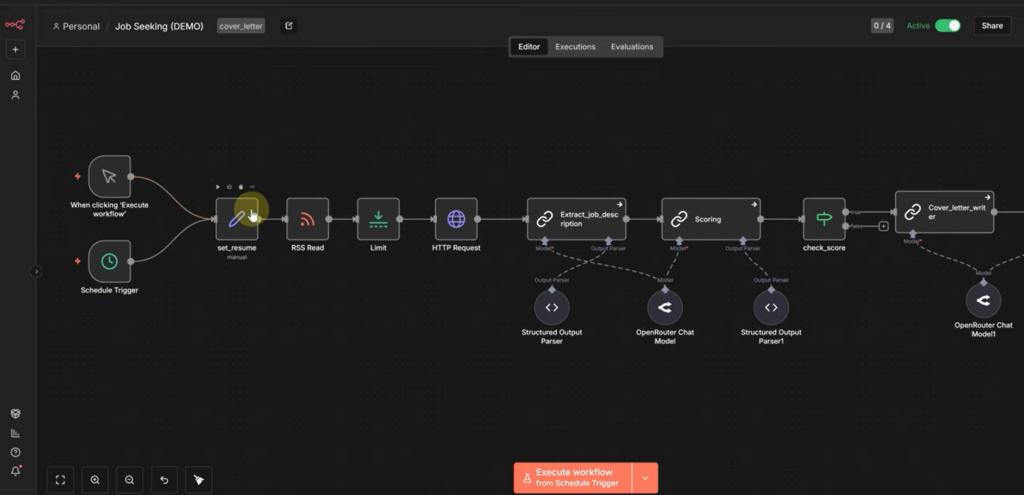Click the Share button
This screenshot has width=1024, height=495.
click(992, 26)
